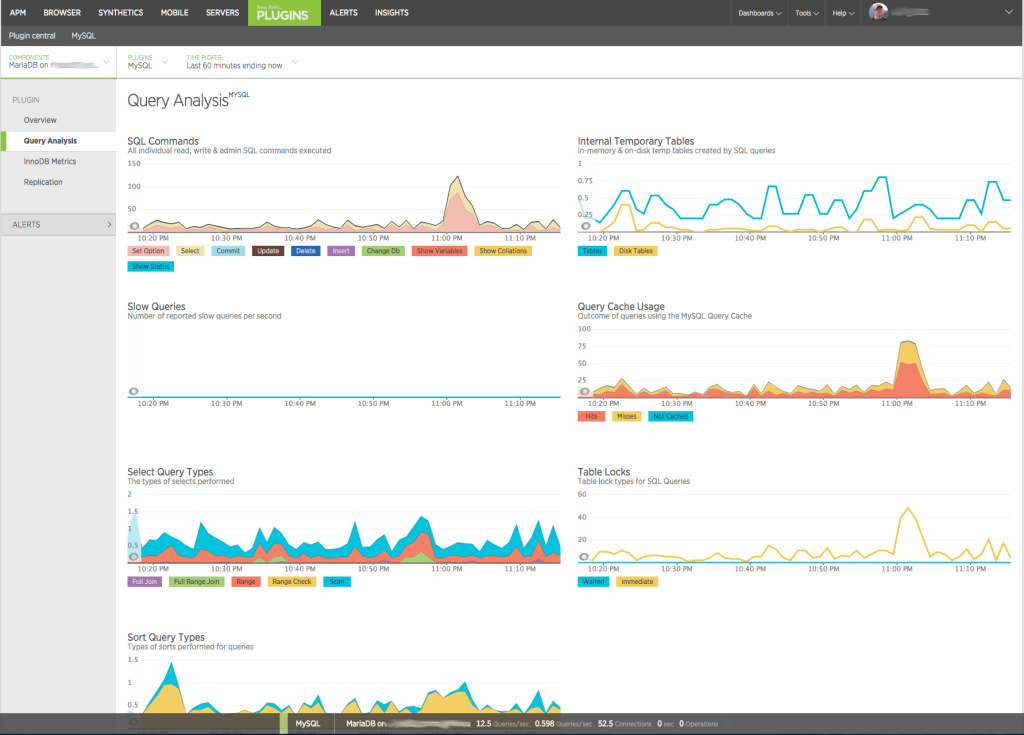Screen dimensions: 1024x735
Task: Open Replication in the sidebar
Action: (43, 182)
